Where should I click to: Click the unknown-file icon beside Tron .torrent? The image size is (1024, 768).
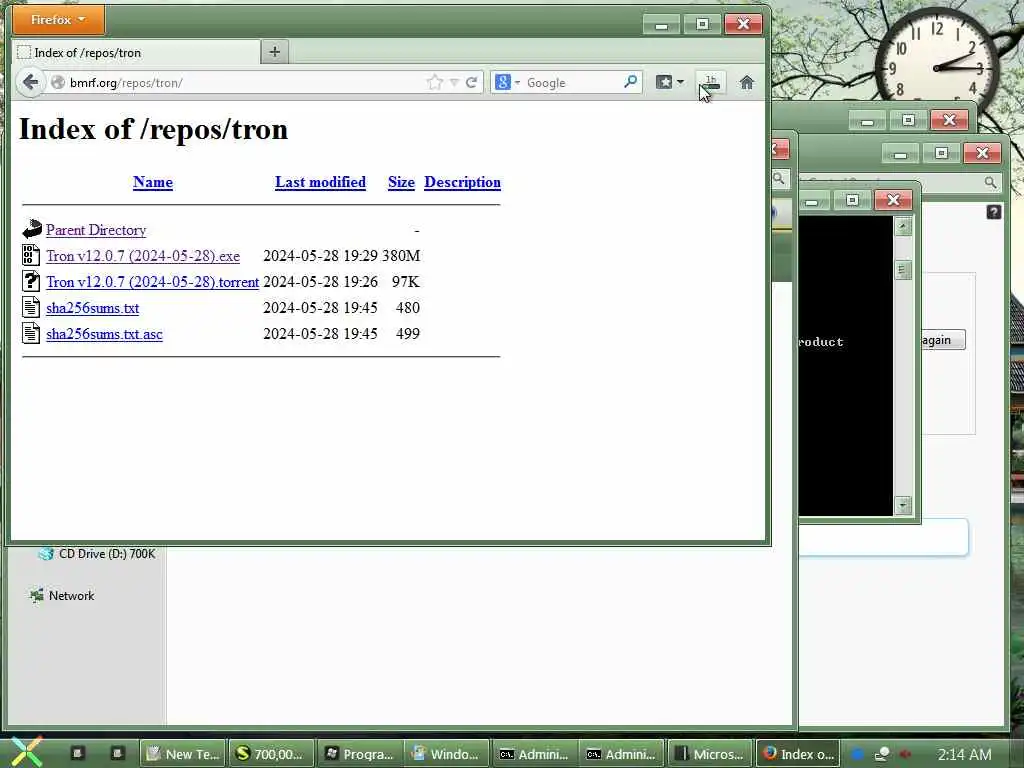[31, 281]
